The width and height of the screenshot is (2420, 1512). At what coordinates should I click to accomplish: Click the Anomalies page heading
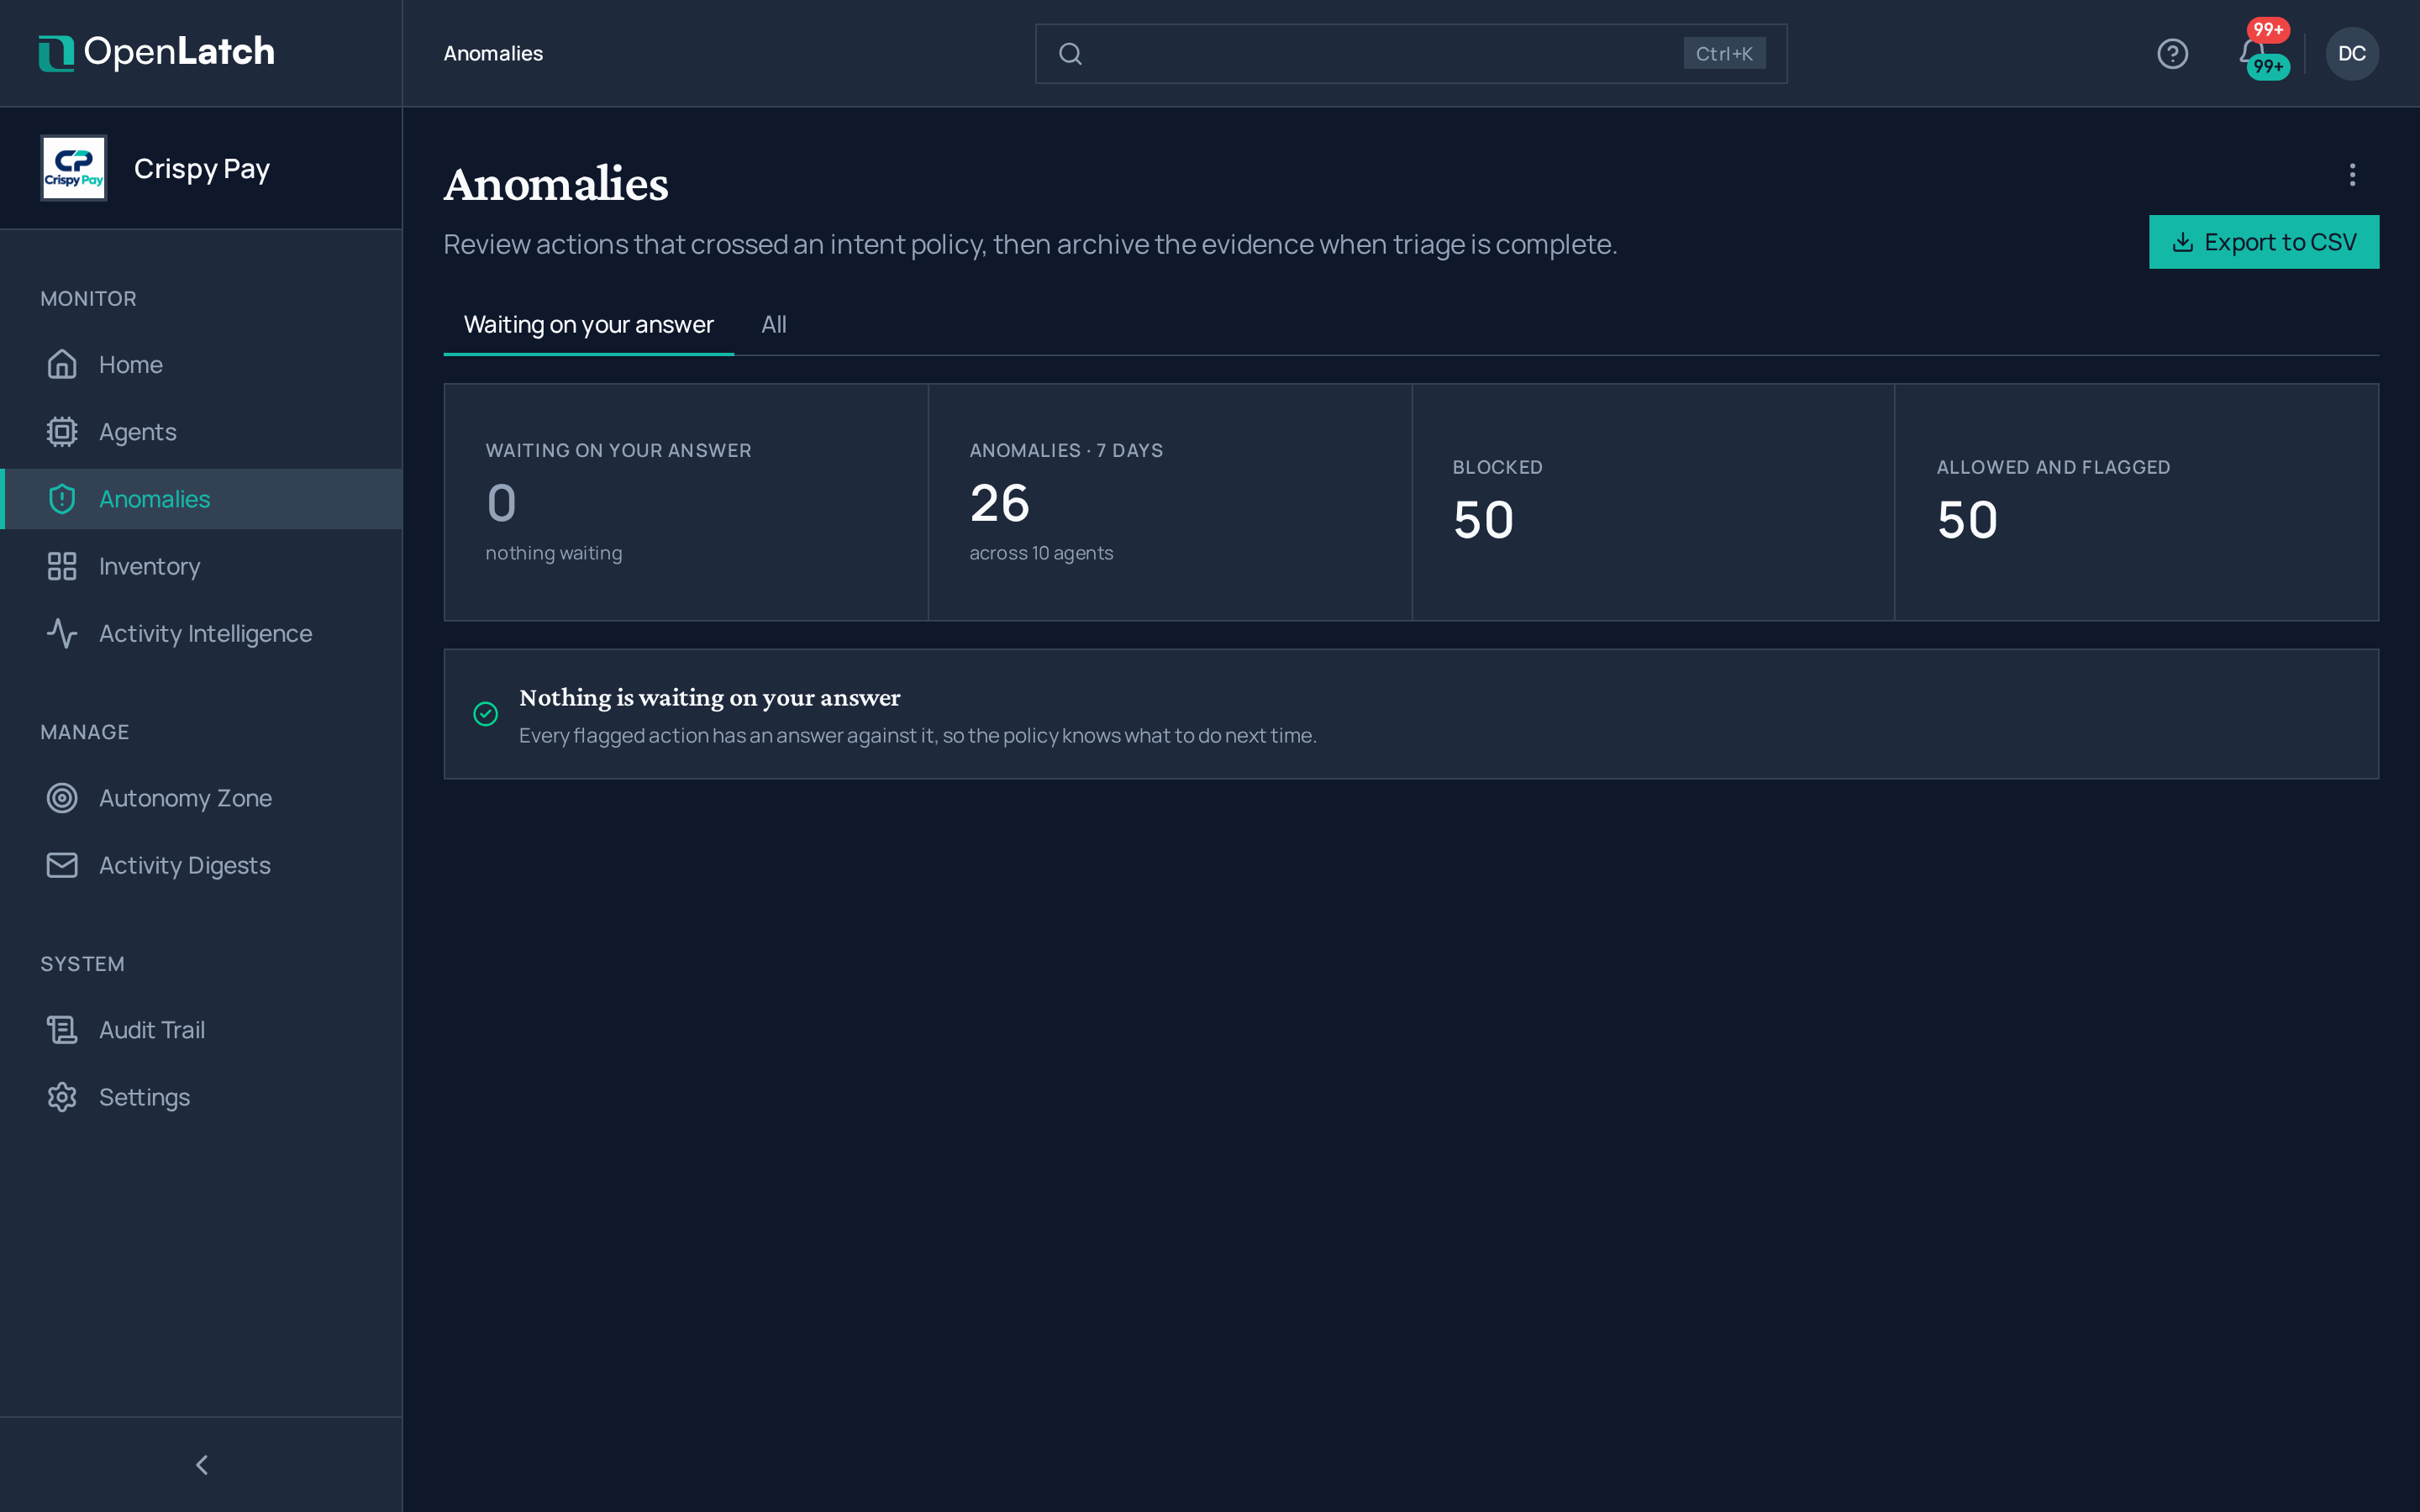[556, 184]
